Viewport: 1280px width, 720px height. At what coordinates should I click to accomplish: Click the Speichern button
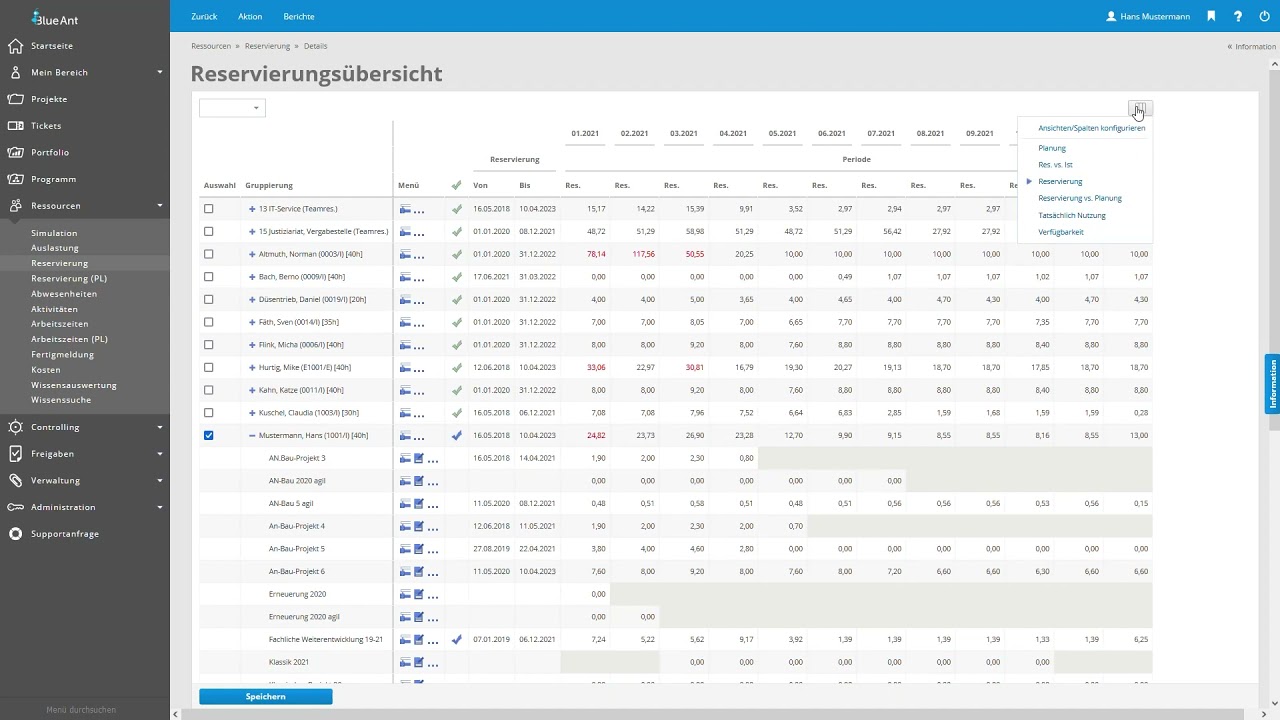(265, 696)
